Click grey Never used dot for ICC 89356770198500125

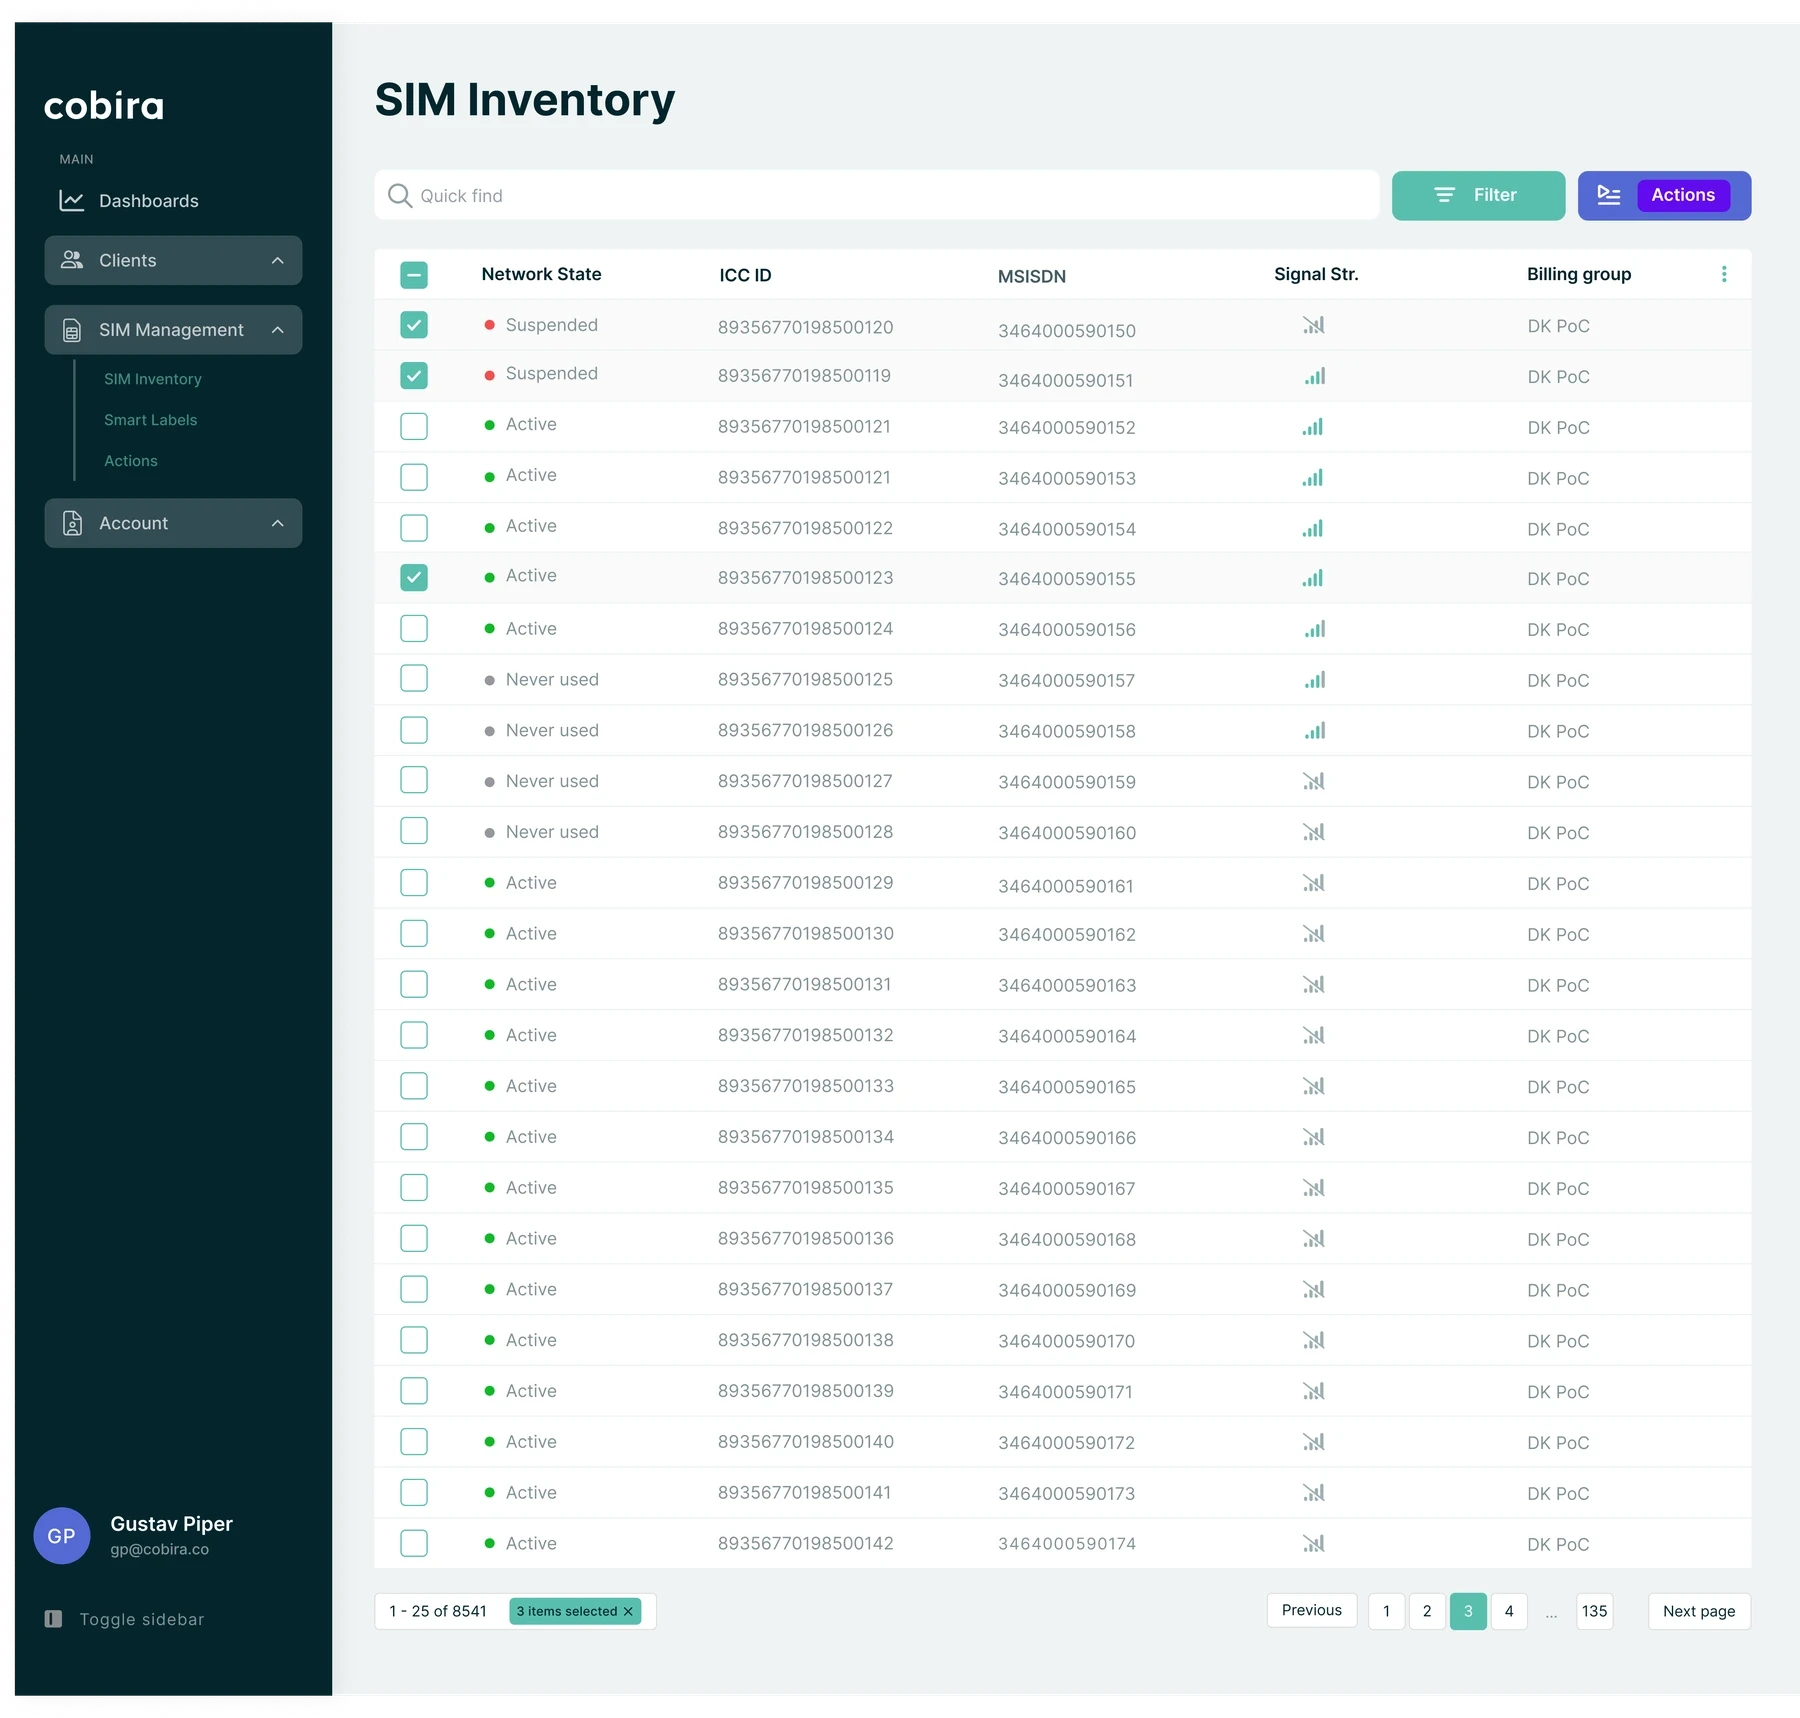pyautogui.click(x=489, y=680)
